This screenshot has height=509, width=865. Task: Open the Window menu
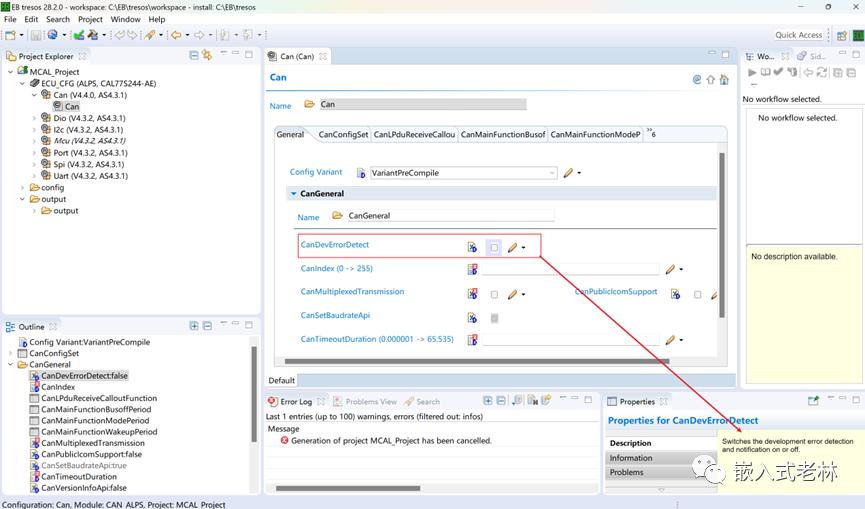[x=125, y=19]
